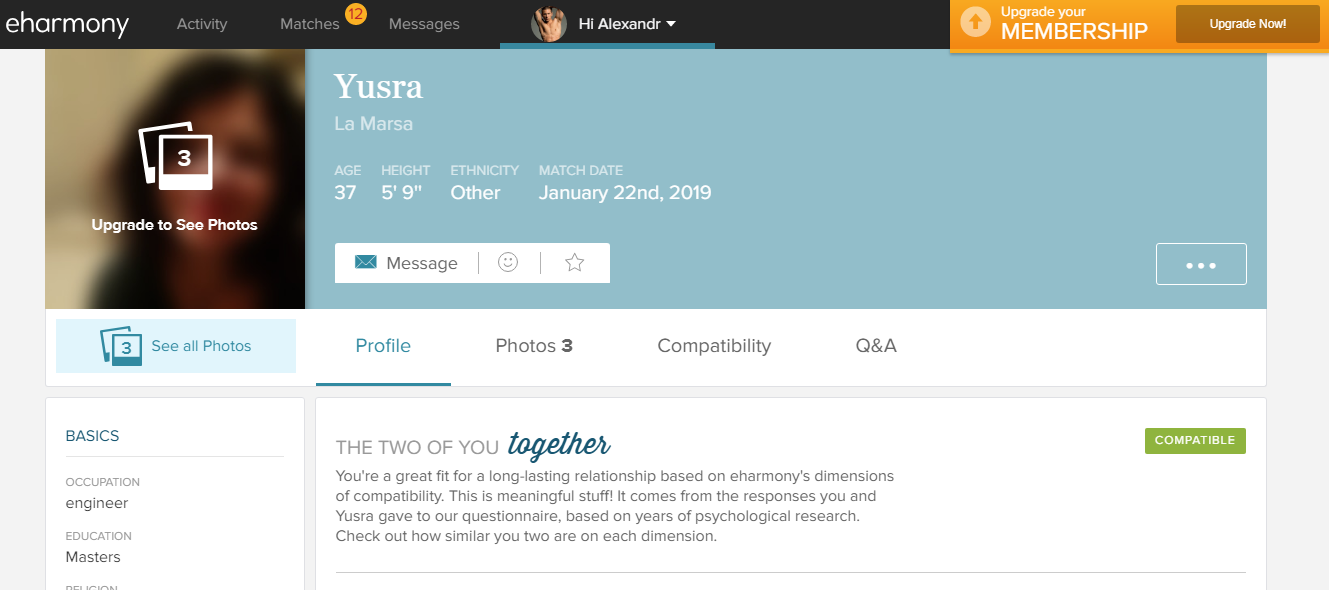Click the photo stack icon on blurred picture
The width and height of the screenshot is (1329, 590).
click(175, 155)
